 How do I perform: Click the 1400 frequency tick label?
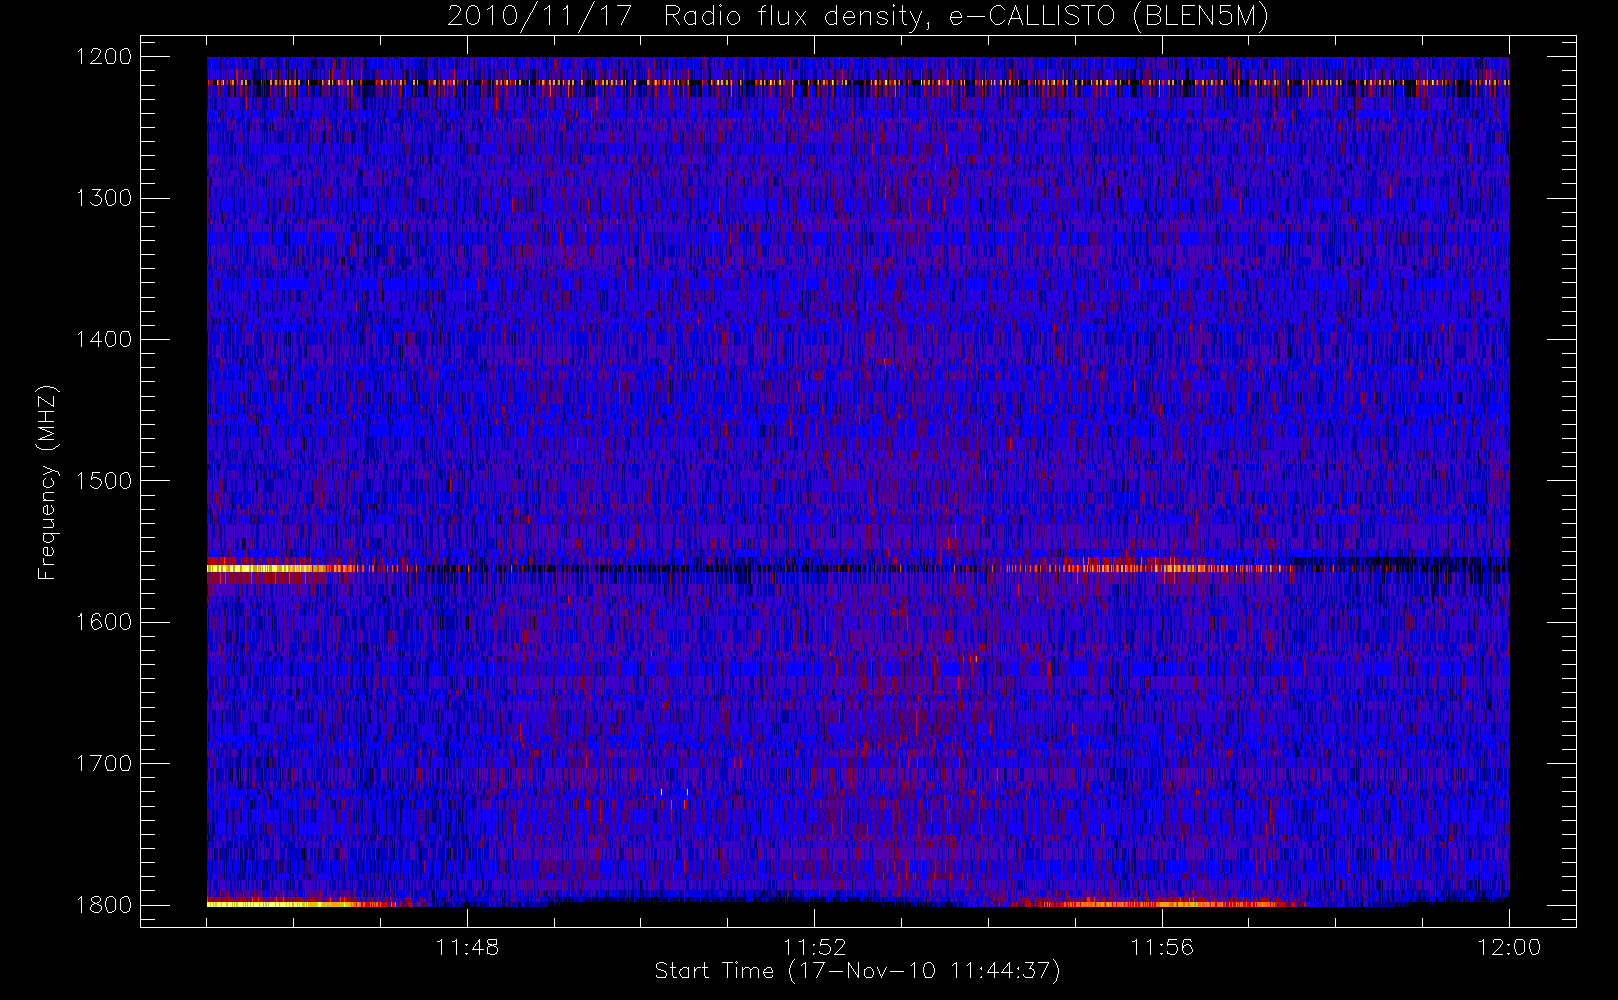click(x=104, y=339)
